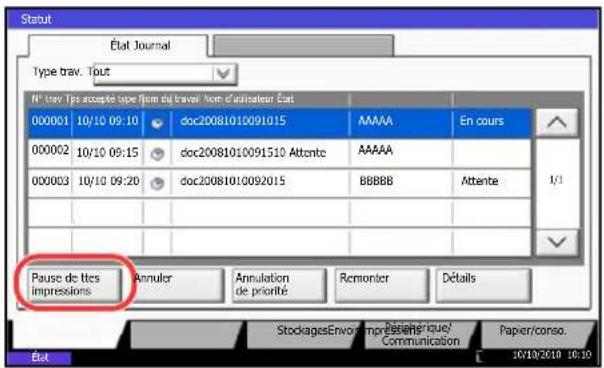
Task: Click the 10/10 09:15 accepted time cell
Action: pyautogui.click(x=107, y=153)
